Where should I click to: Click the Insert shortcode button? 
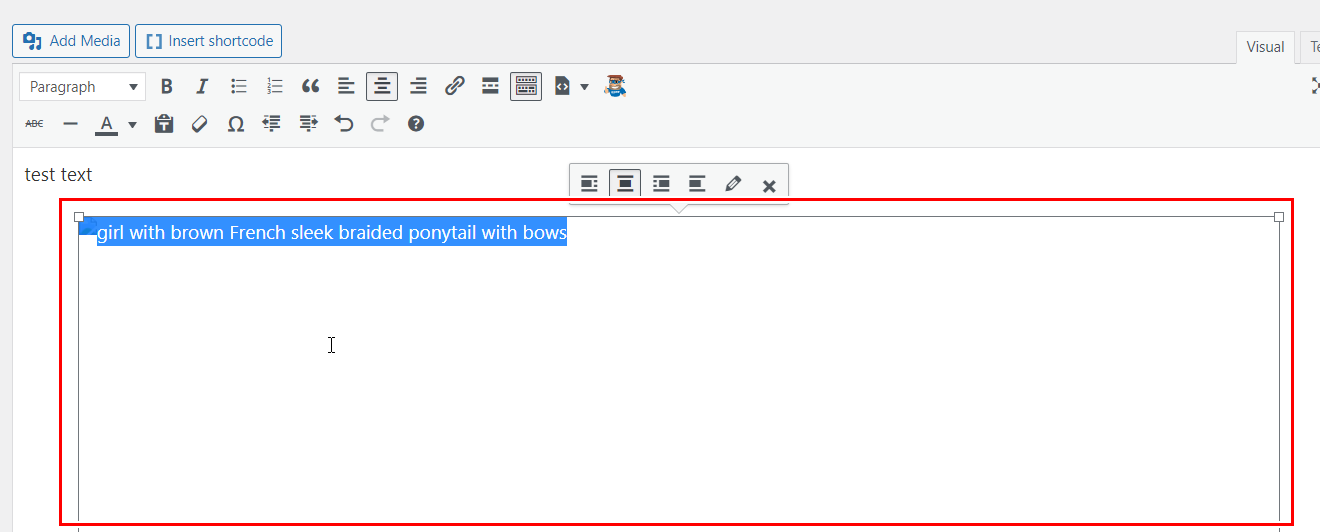[209, 41]
